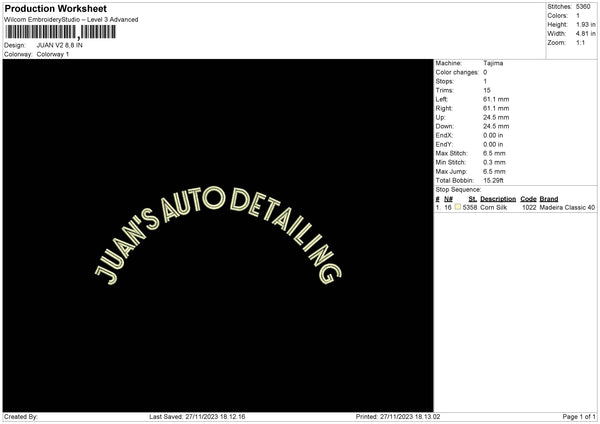Viewport: 600px width, 424px height.
Task: Click the Min Stitch value 0.3 mm
Action: pos(494,162)
